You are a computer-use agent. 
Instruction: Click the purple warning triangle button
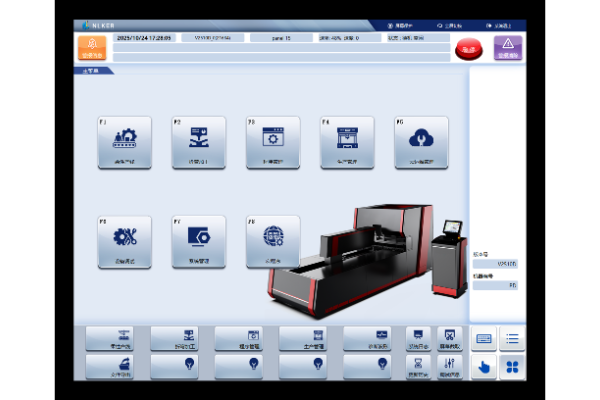(508, 47)
